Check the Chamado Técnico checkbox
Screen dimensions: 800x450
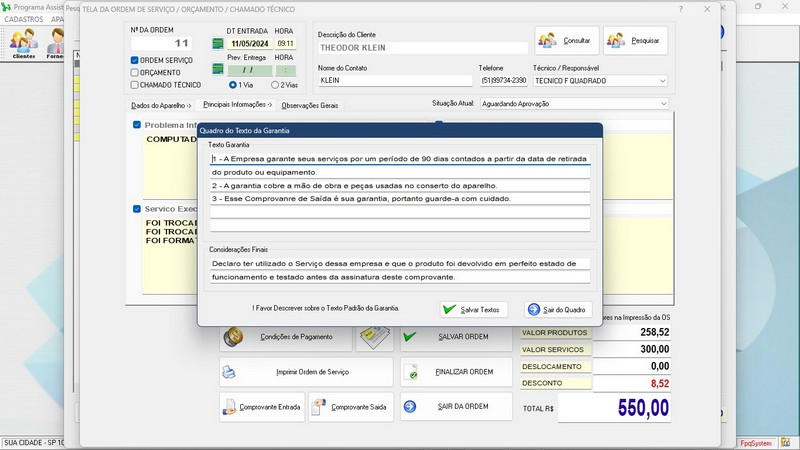135,85
